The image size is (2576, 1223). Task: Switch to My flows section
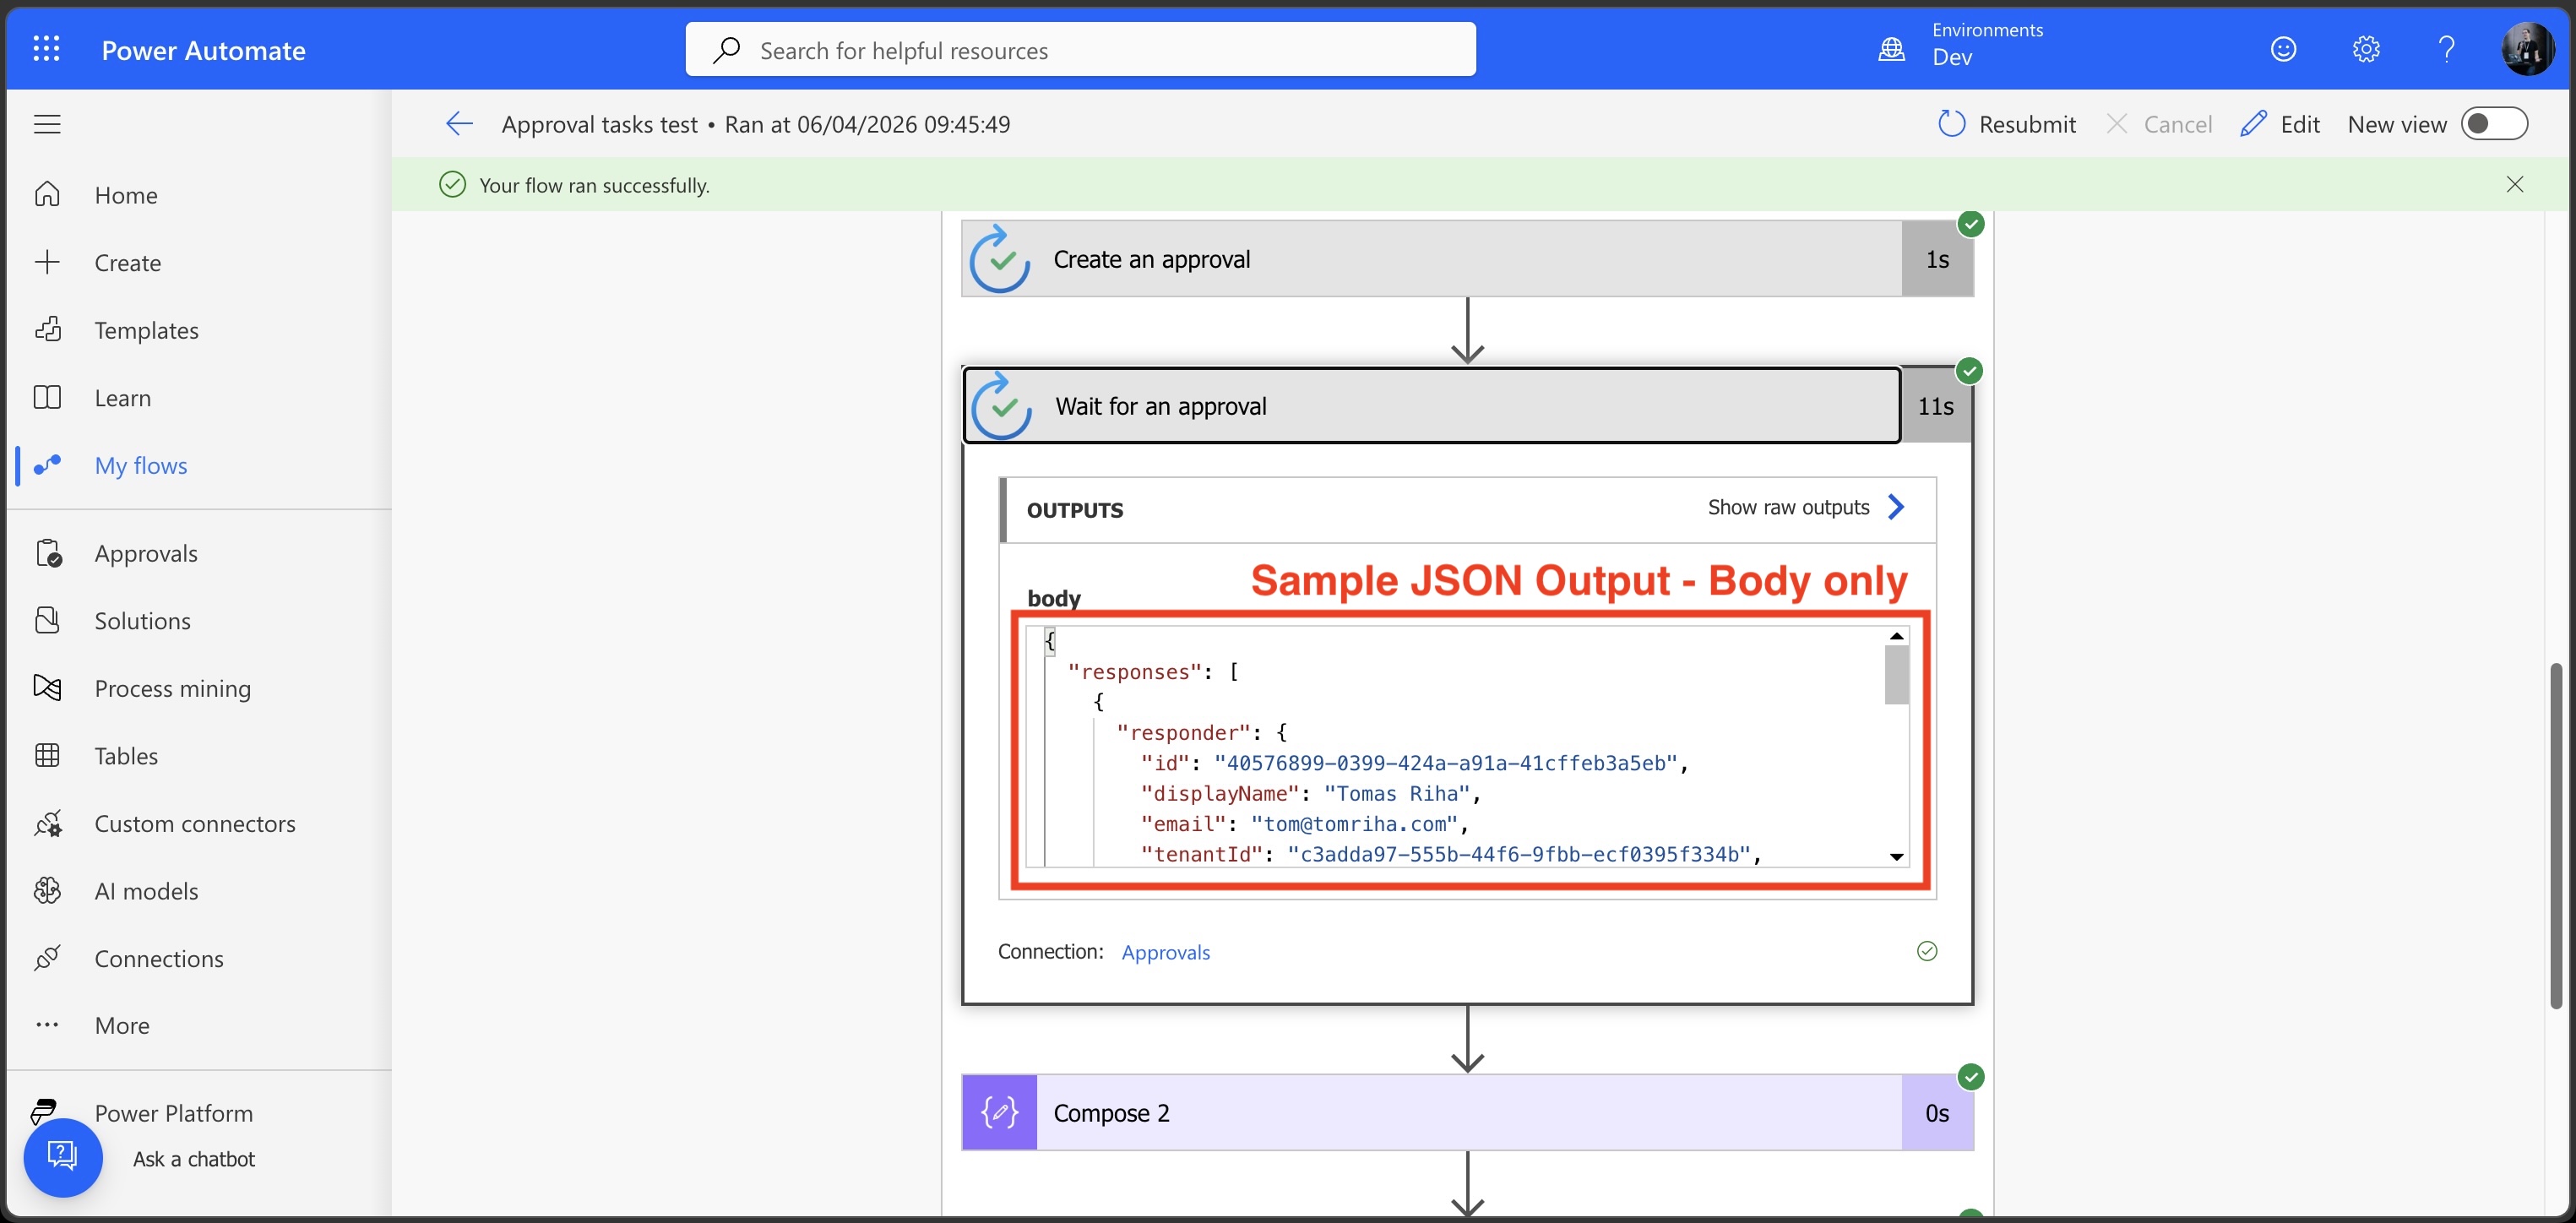(x=141, y=465)
